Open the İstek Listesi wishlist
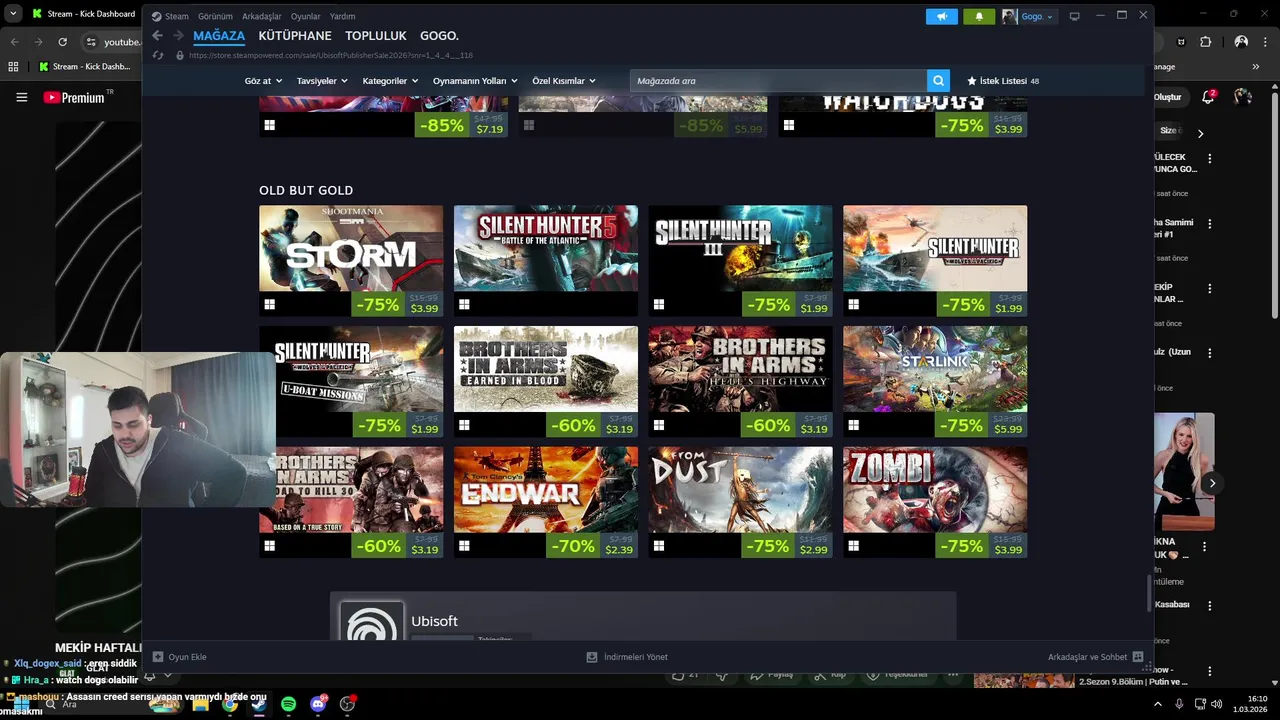Image resolution: width=1280 pixels, height=720 pixels. pyautogui.click(x=1003, y=81)
